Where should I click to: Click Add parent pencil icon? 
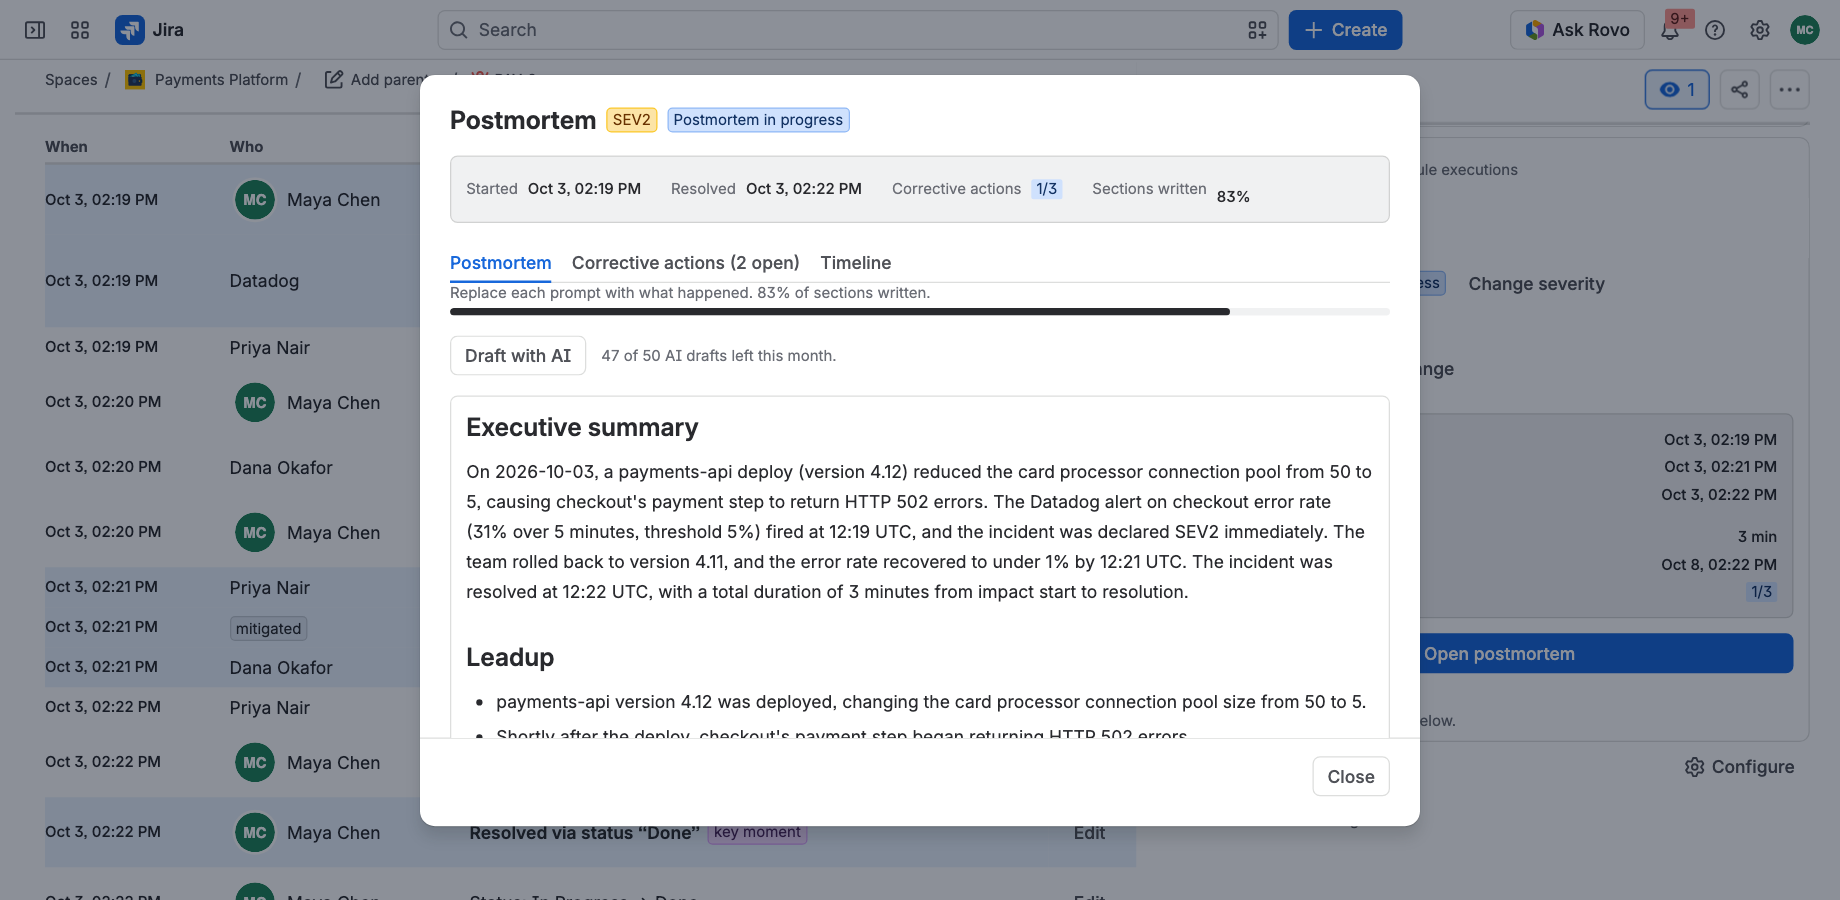pyautogui.click(x=334, y=79)
